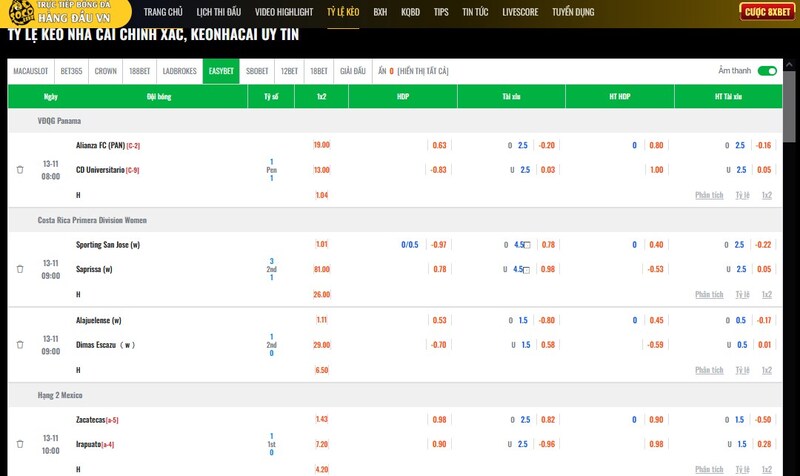
Task: Click trash icon beside Zacatecas match
Action: (x=20, y=444)
